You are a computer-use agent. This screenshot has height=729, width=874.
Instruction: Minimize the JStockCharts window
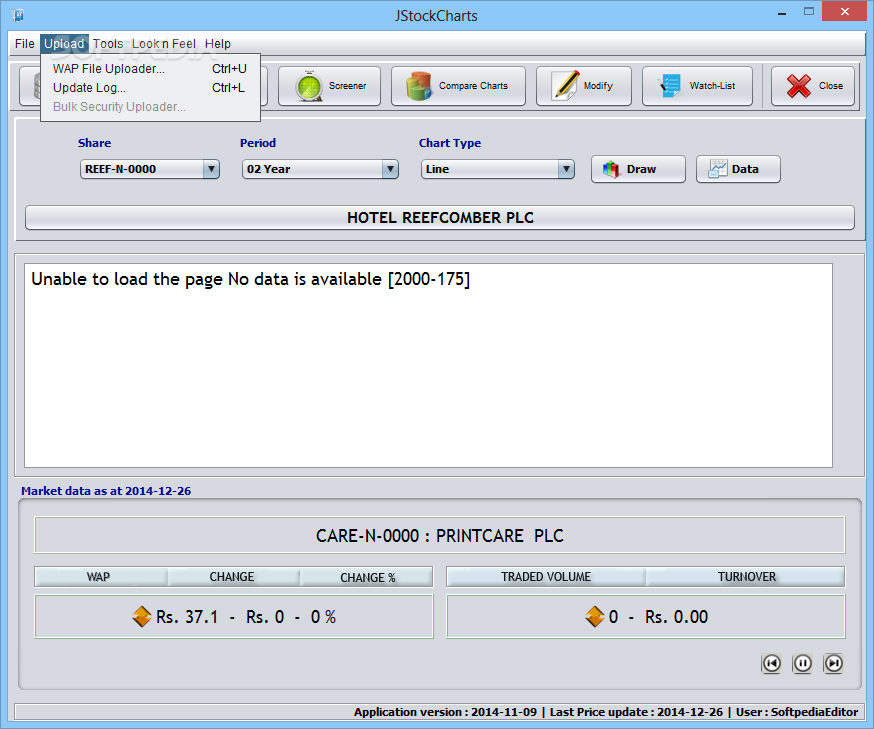tap(782, 13)
